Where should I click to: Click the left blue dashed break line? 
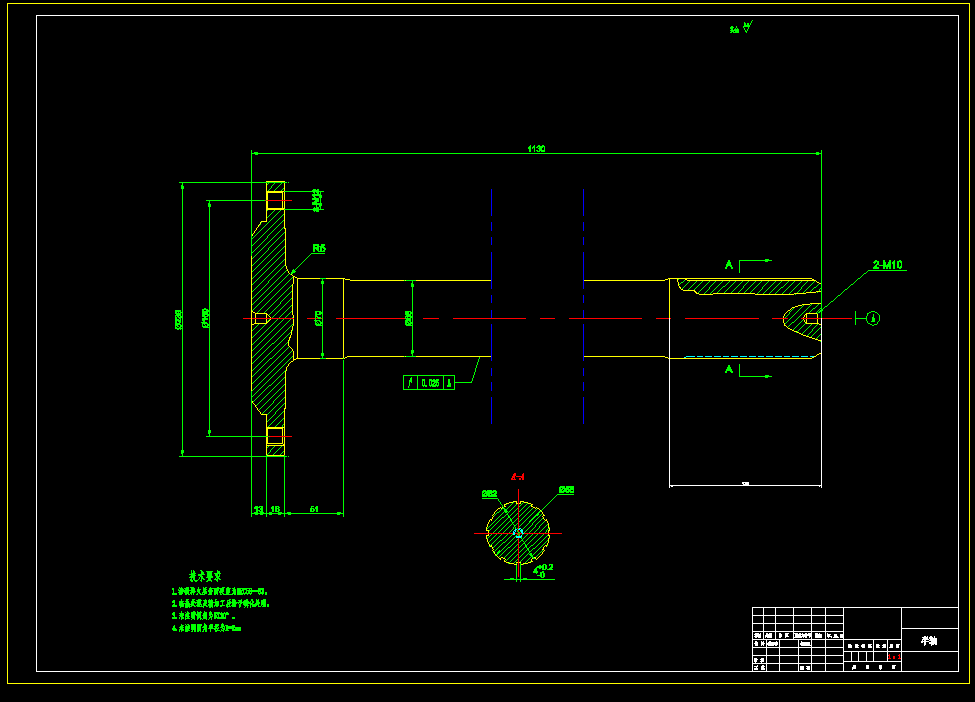491,307
